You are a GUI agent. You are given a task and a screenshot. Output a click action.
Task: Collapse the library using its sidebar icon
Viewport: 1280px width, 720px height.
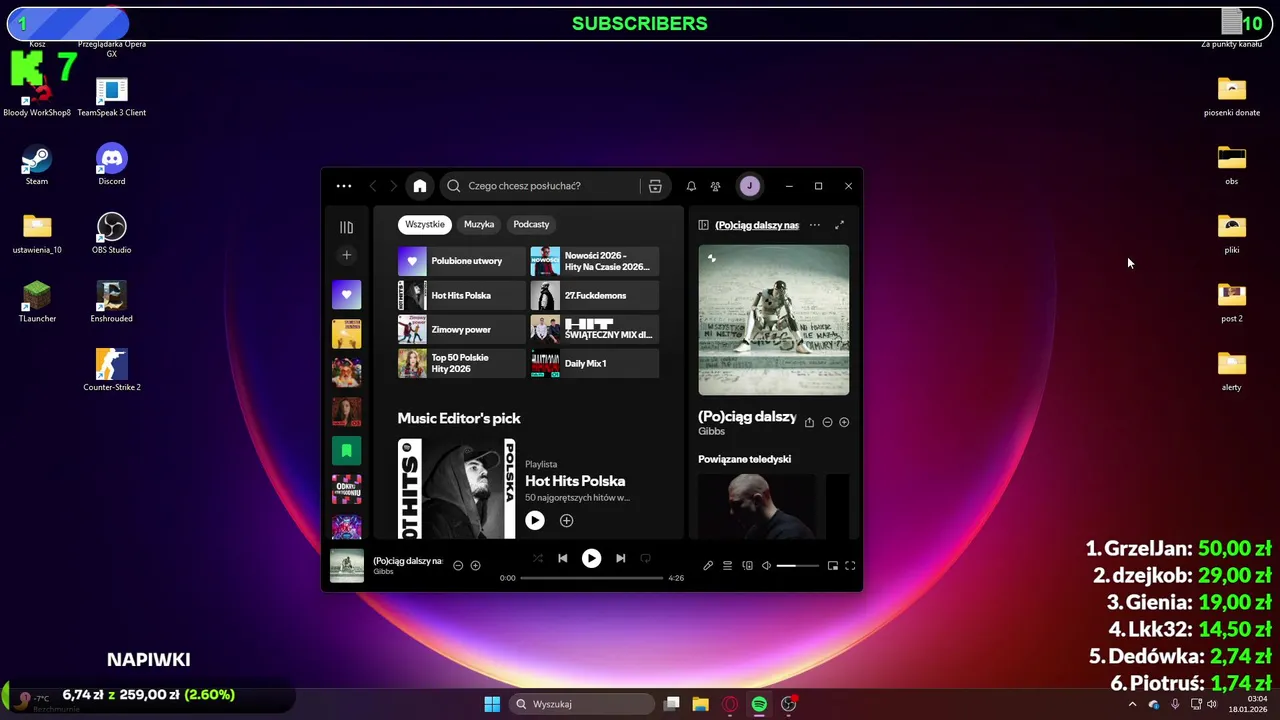[x=347, y=227]
